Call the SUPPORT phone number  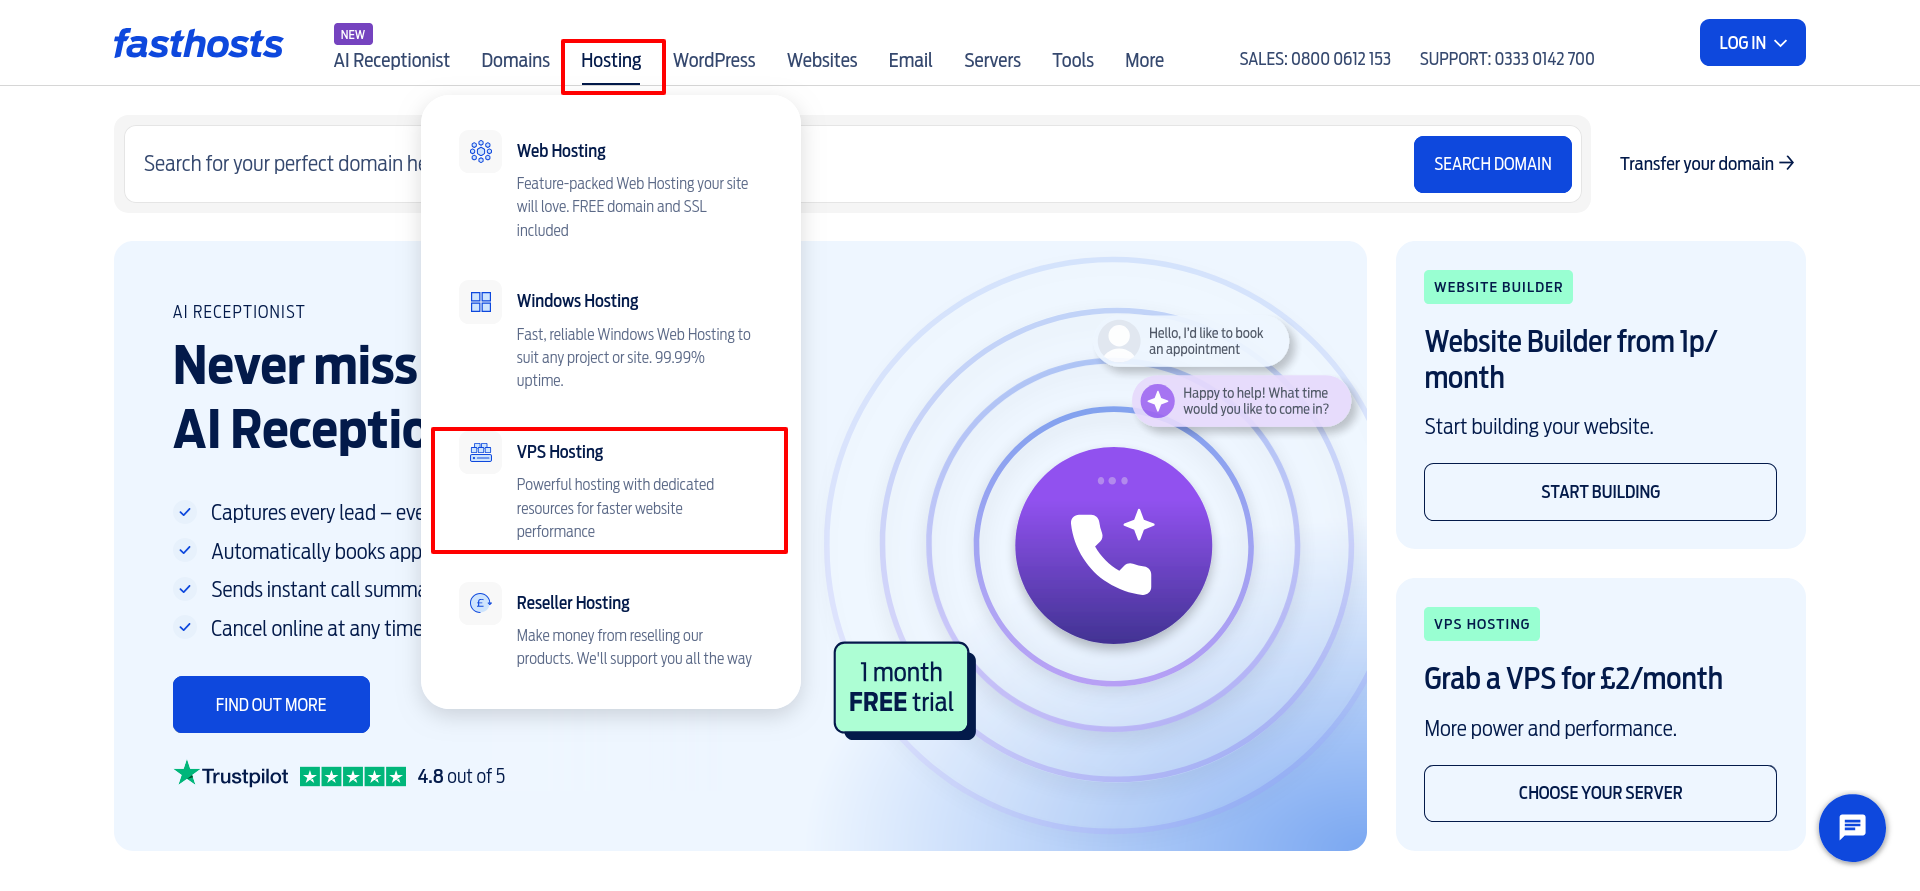pyautogui.click(x=1507, y=59)
